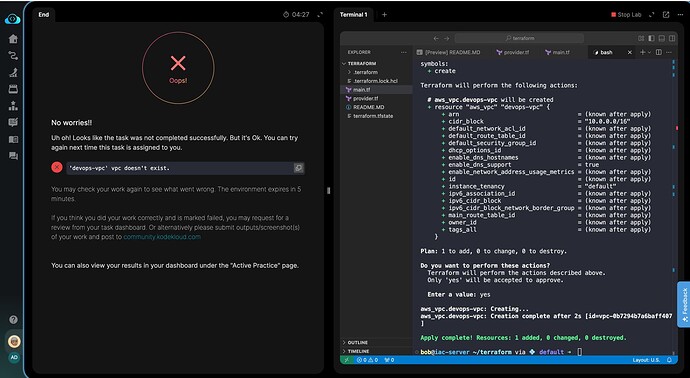Navigate back in the editor history
The image size is (690, 378).
coord(436,38)
